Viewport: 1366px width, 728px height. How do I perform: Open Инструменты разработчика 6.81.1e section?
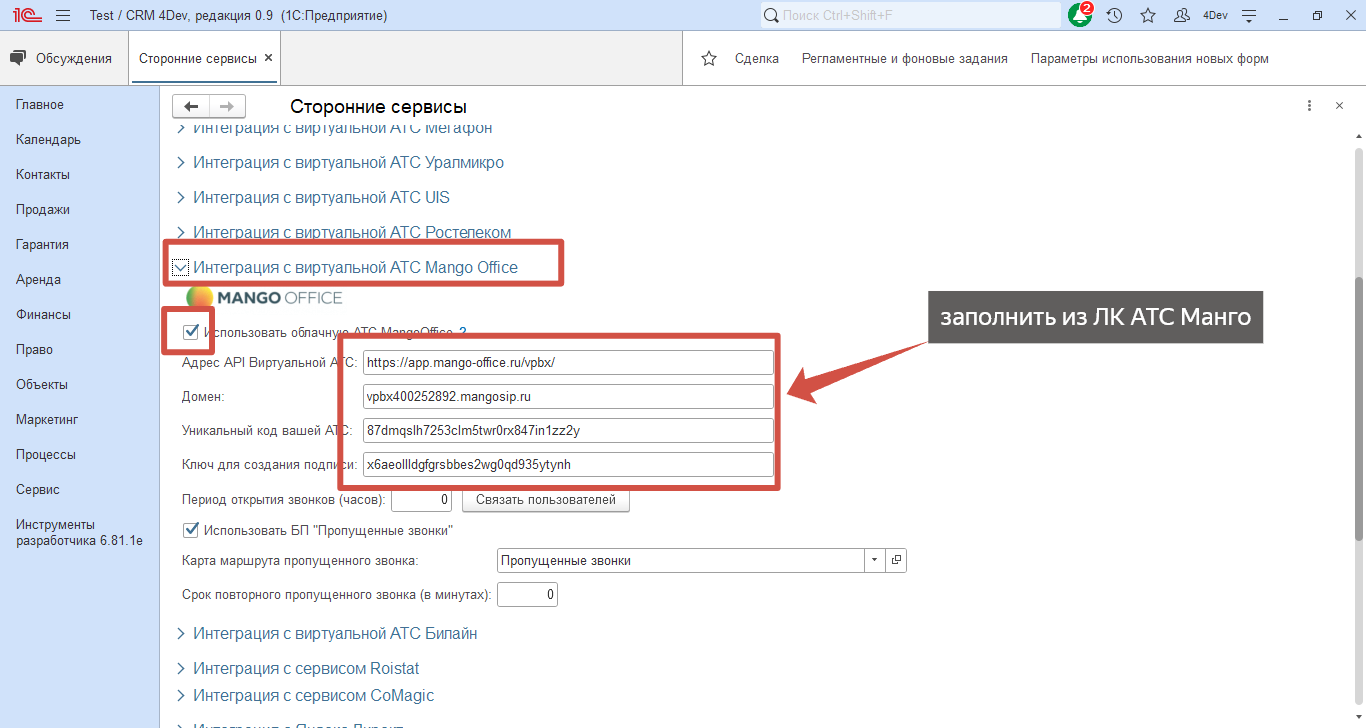click(80, 533)
